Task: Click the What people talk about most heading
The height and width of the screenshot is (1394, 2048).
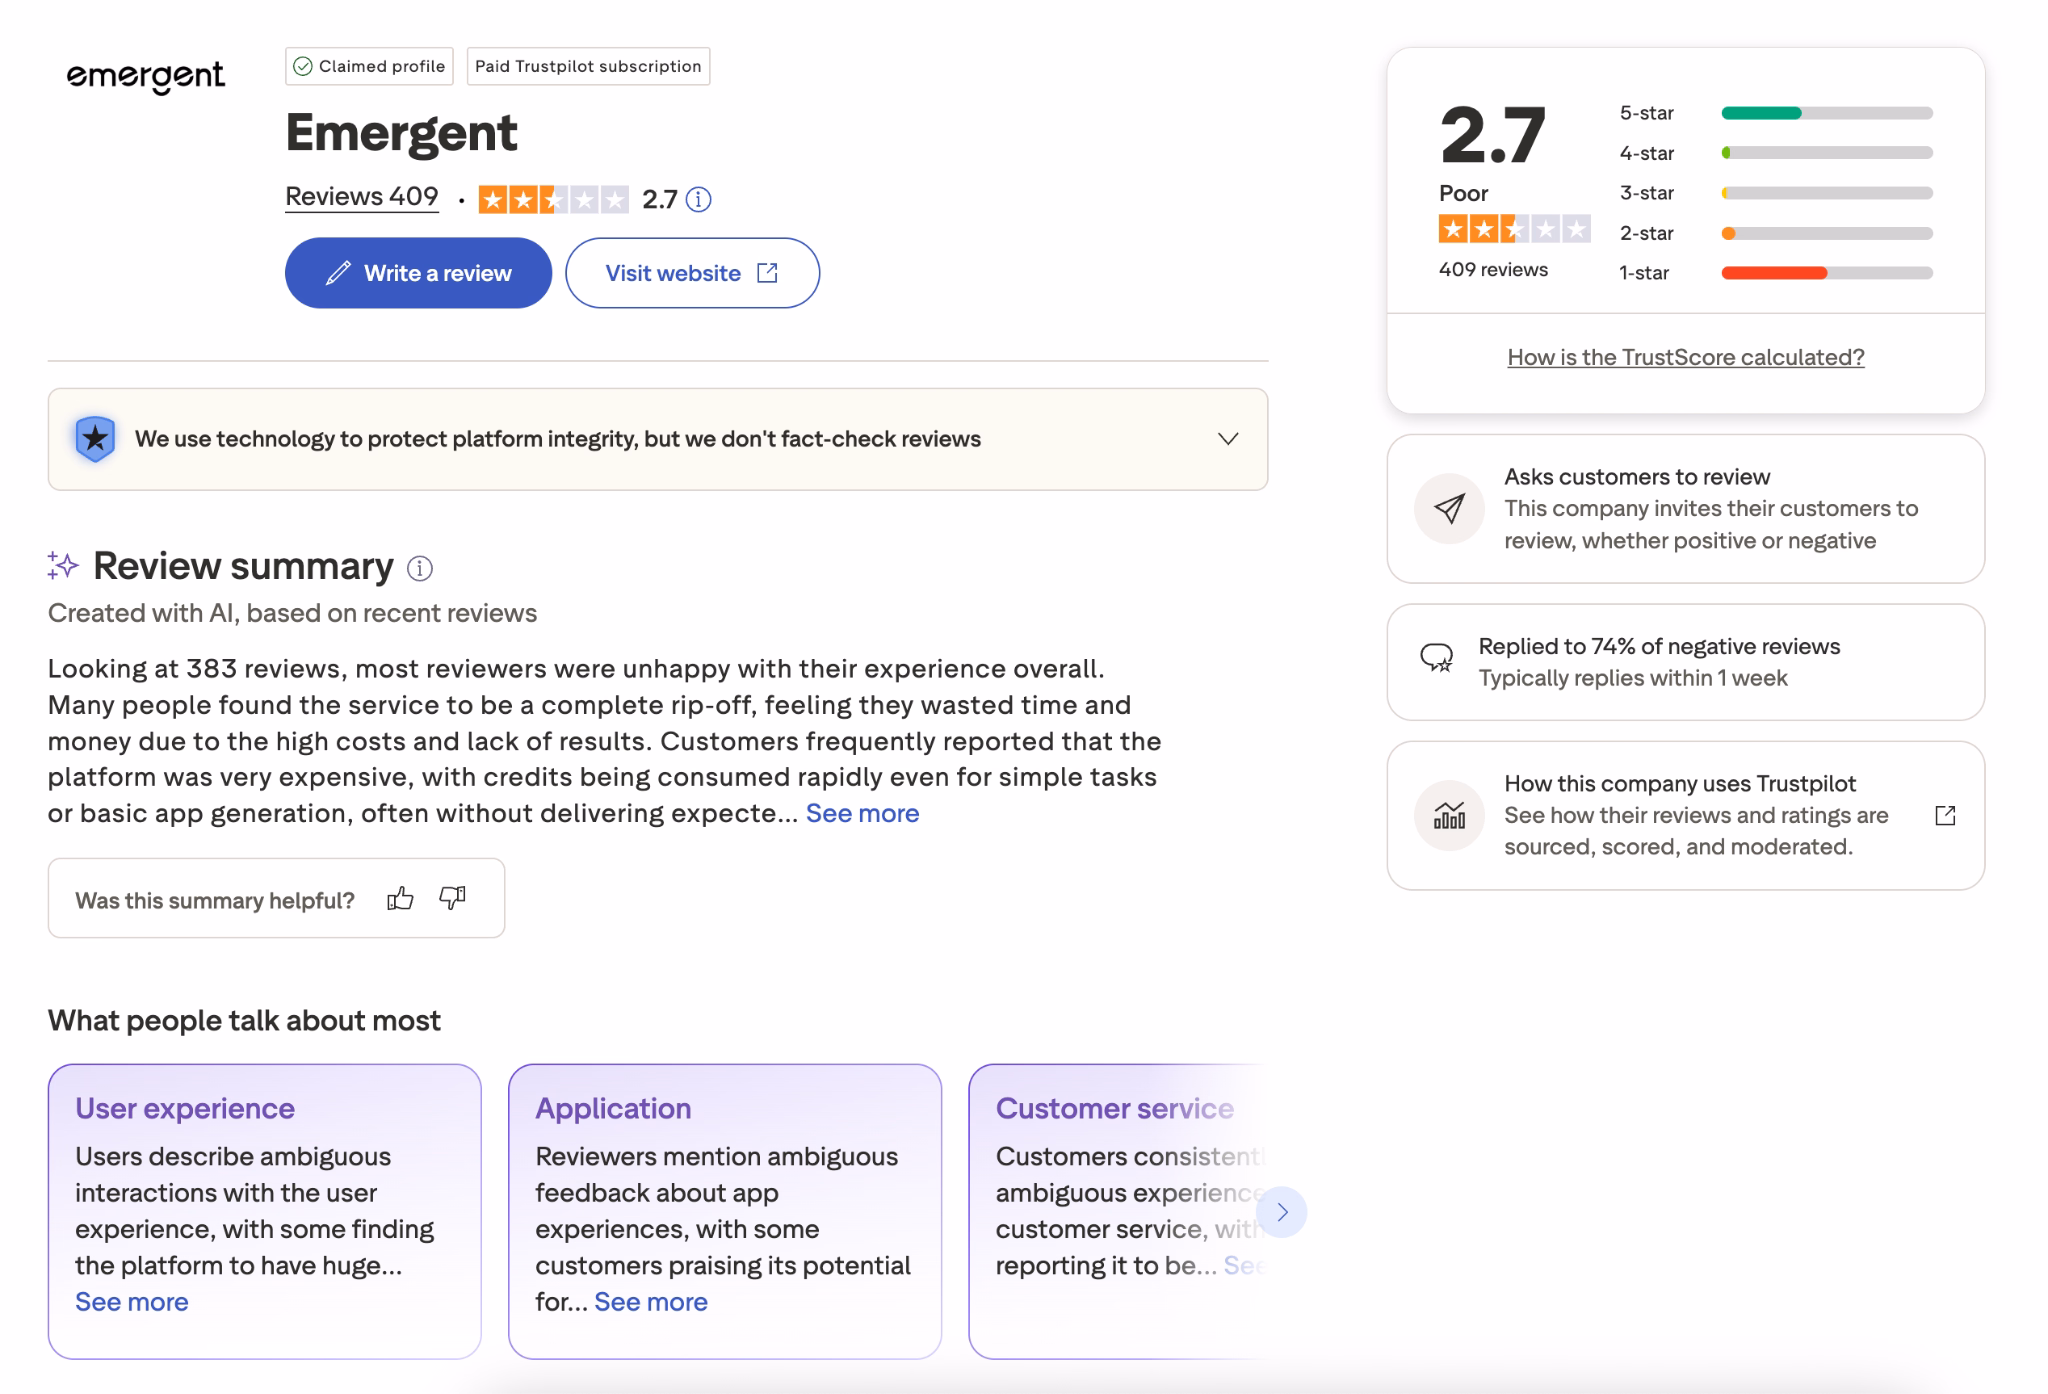Action: pos(244,1020)
